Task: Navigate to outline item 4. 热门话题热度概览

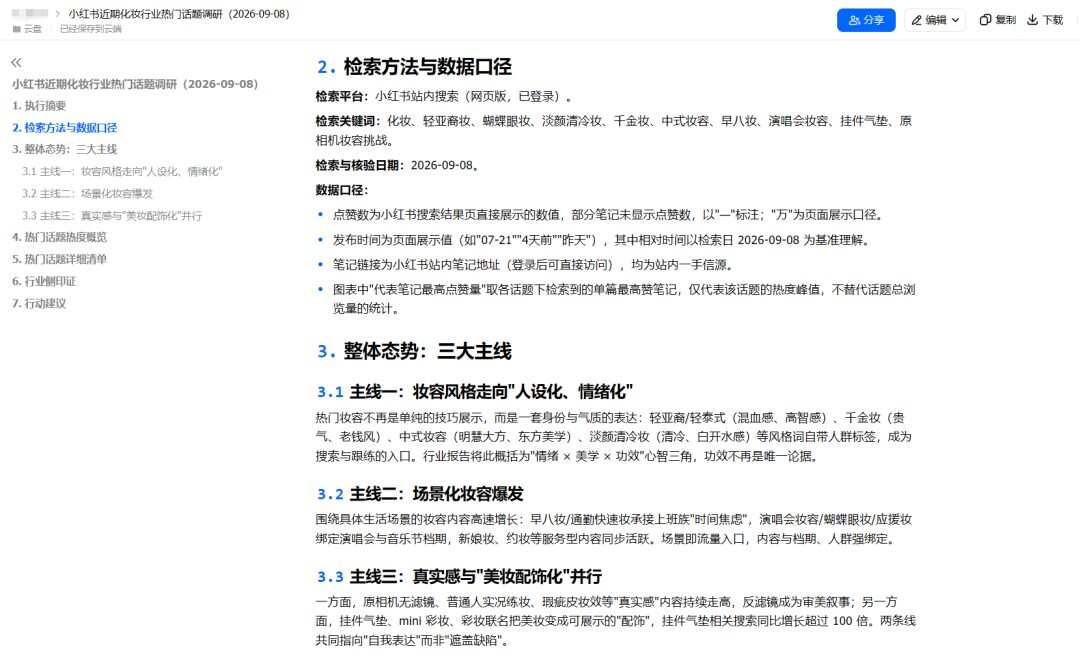Action: tap(59, 237)
